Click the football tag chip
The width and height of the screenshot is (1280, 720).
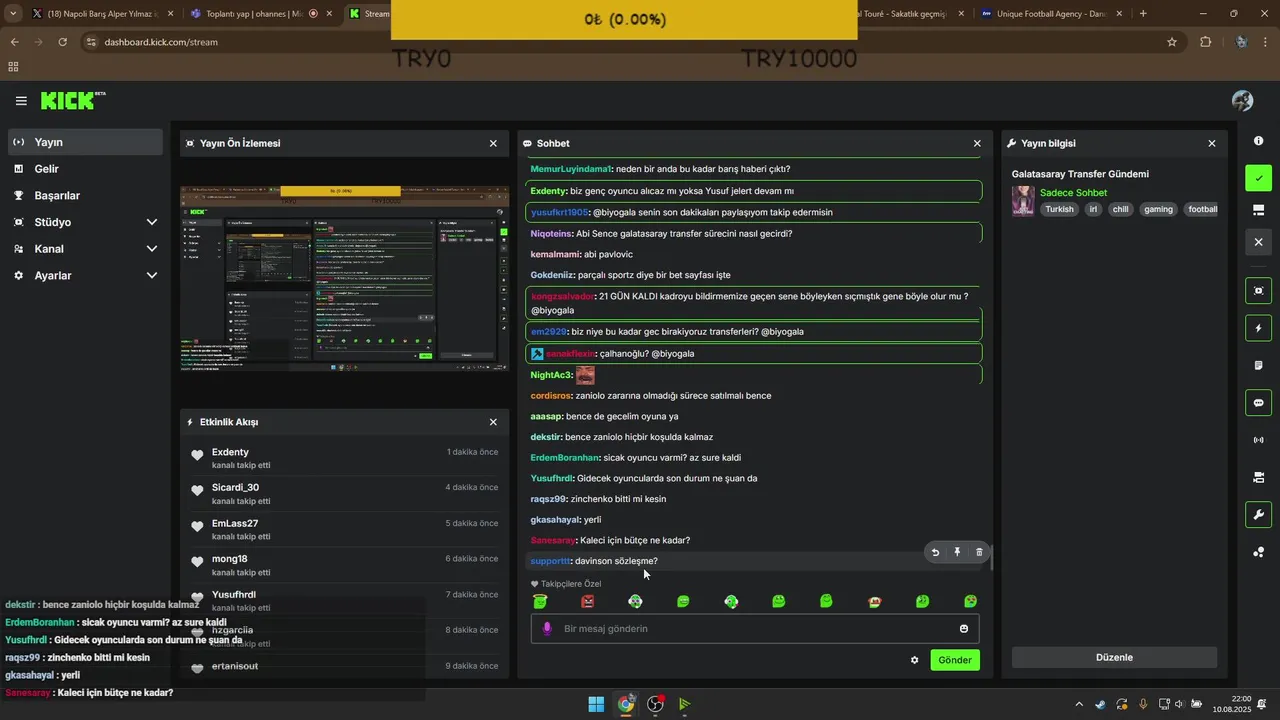[1203, 210]
